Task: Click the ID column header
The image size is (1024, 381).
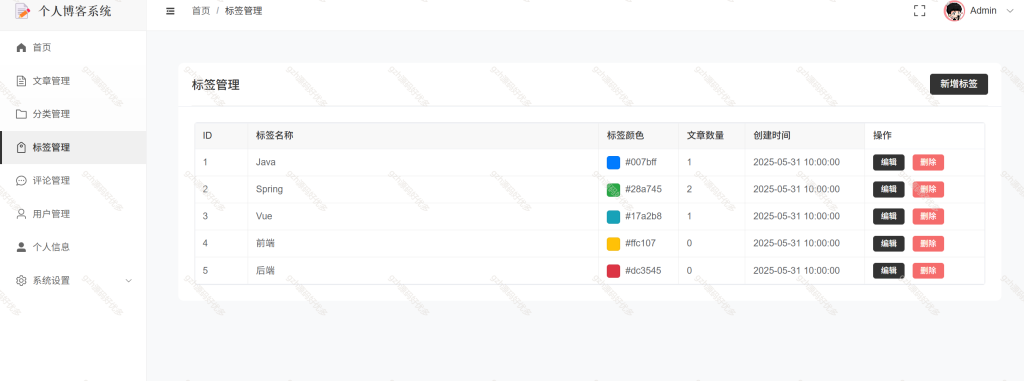Action: click(x=221, y=136)
